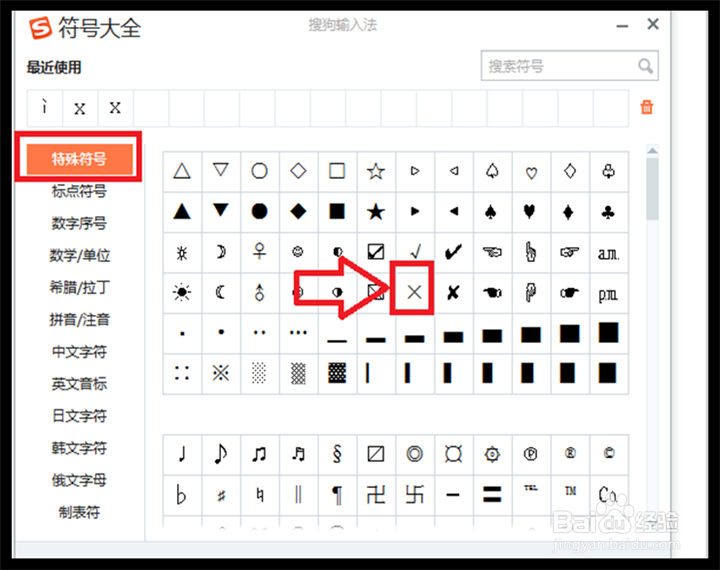Open the 拼音/注音 category
720x570 pixels.
[x=79, y=319]
